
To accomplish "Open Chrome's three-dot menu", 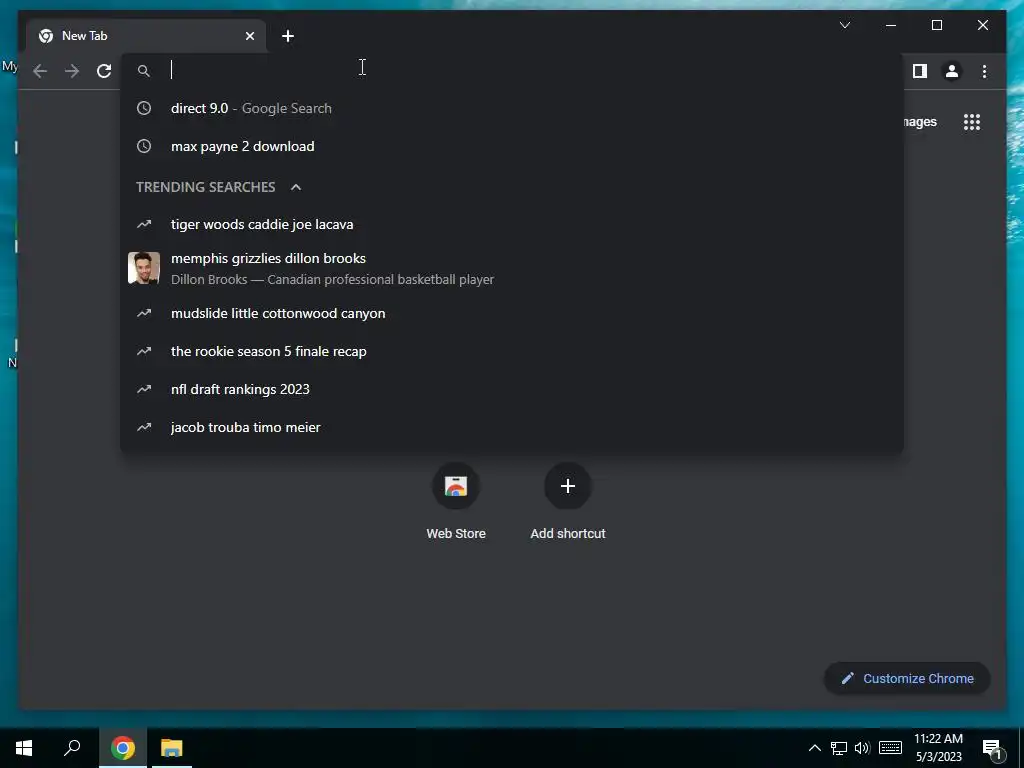I will coord(984,71).
